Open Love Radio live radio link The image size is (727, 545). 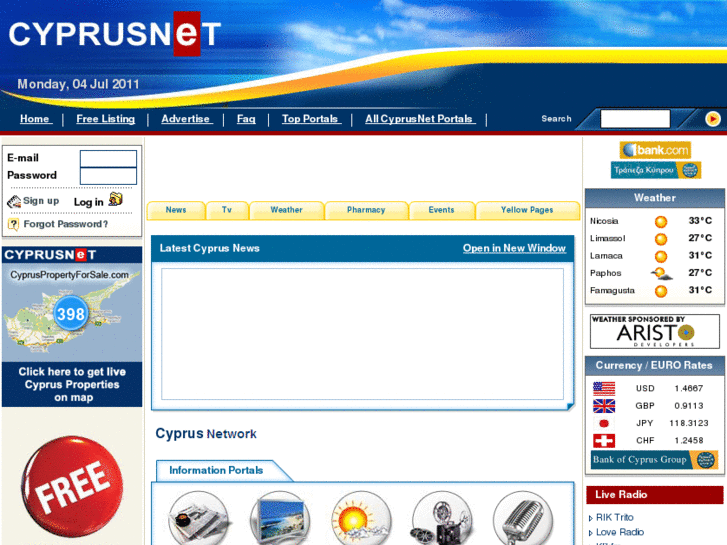620,532
